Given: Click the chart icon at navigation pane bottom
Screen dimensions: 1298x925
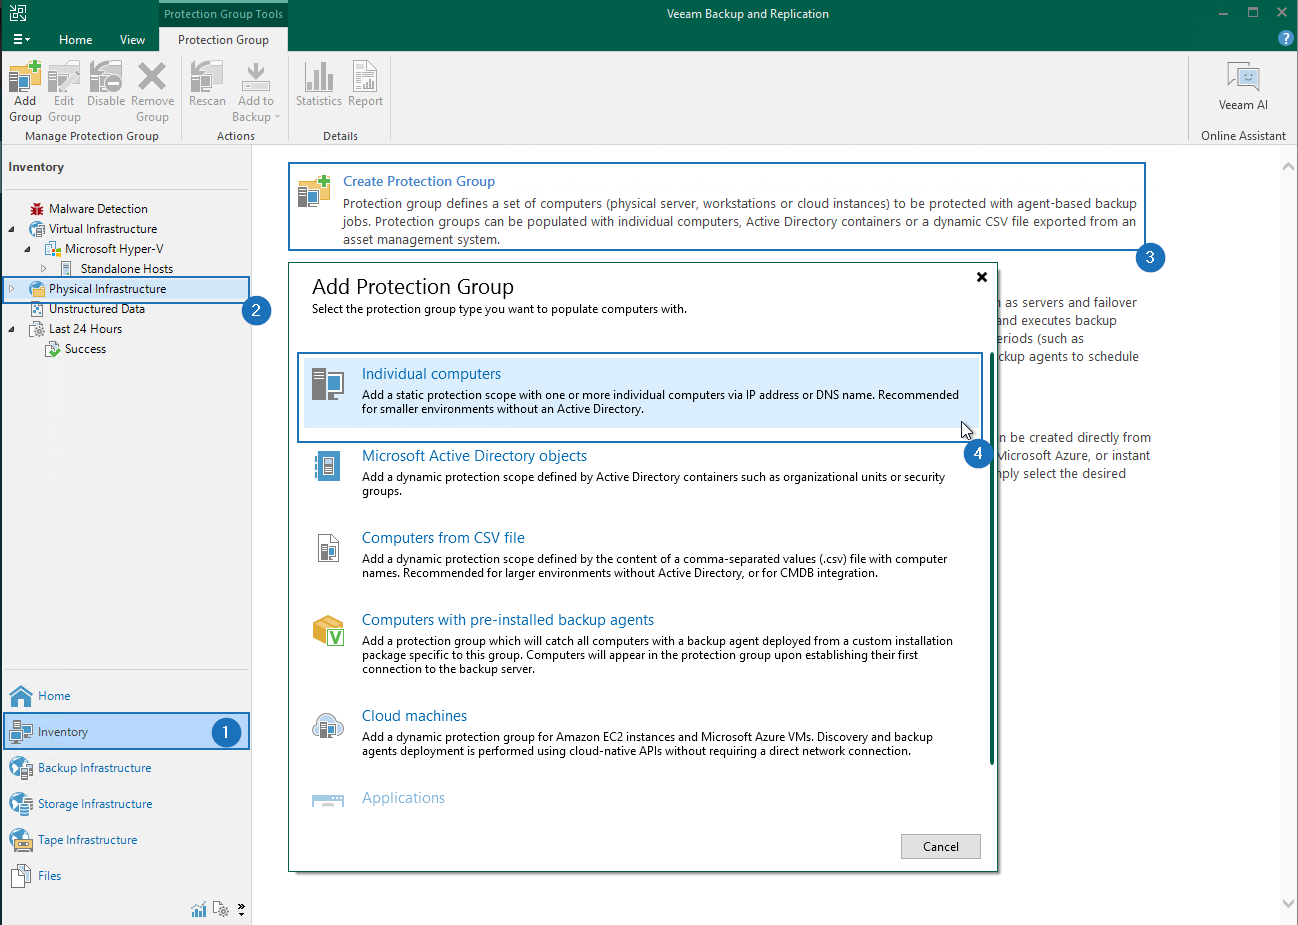Looking at the screenshot, I should 199,909.
